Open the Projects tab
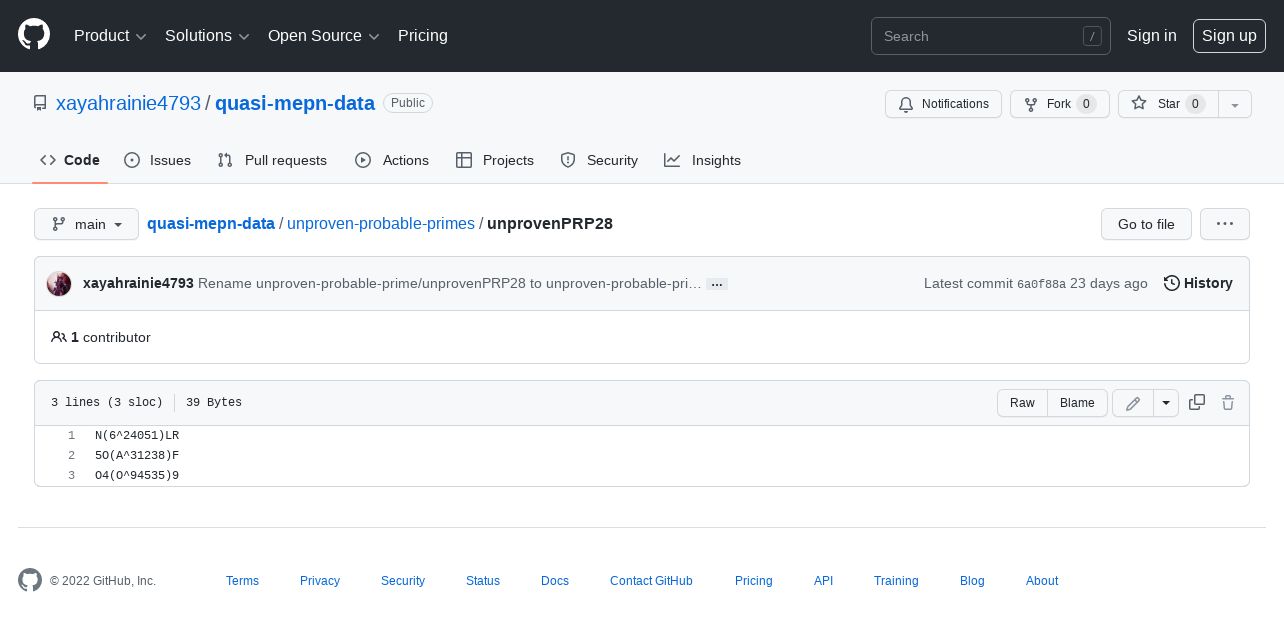This screenshot has width=1284, height=642. click(x=495, y=160)
